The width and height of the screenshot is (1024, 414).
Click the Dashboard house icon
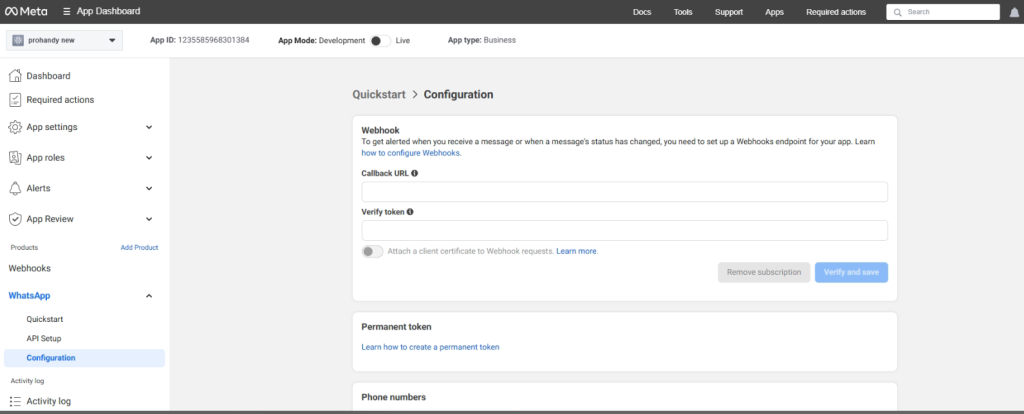15,76
